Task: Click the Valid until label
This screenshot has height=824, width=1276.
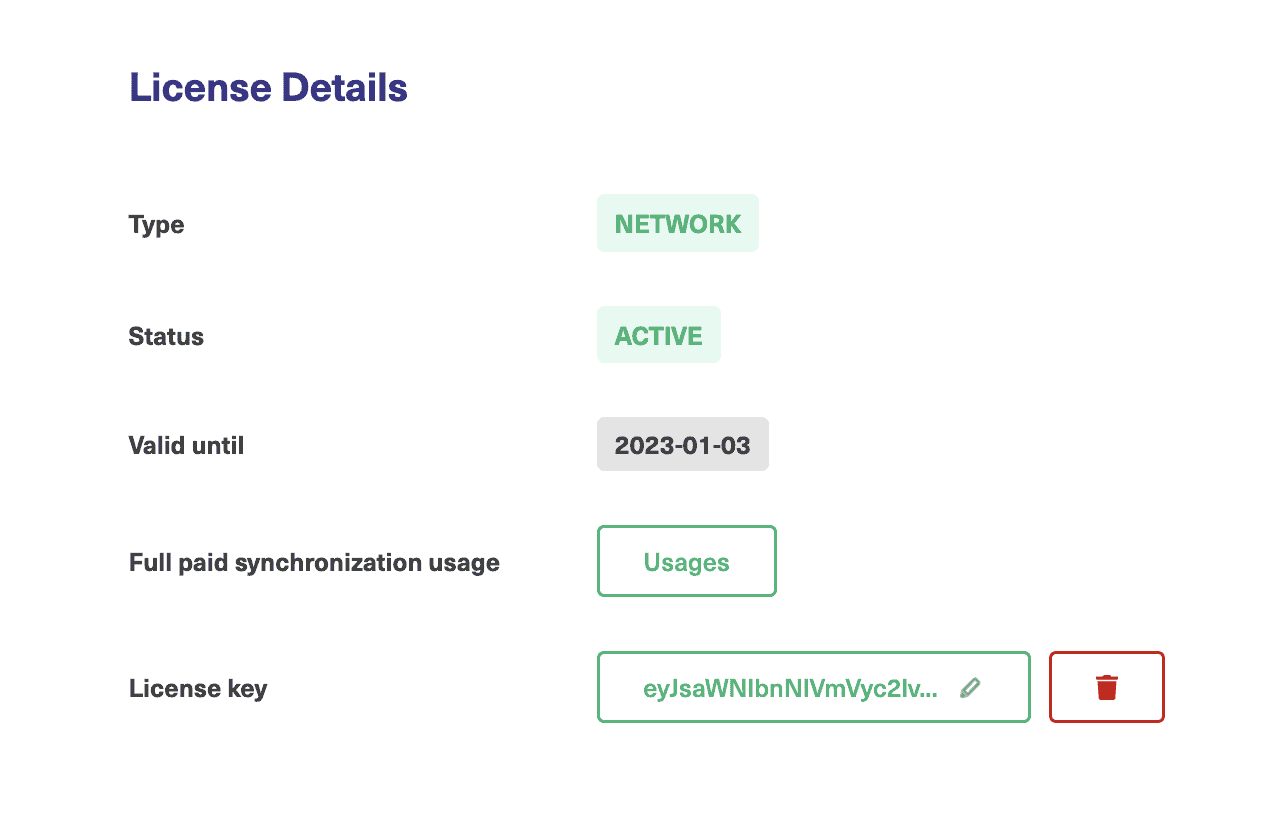Action: (x=186, y=445)
